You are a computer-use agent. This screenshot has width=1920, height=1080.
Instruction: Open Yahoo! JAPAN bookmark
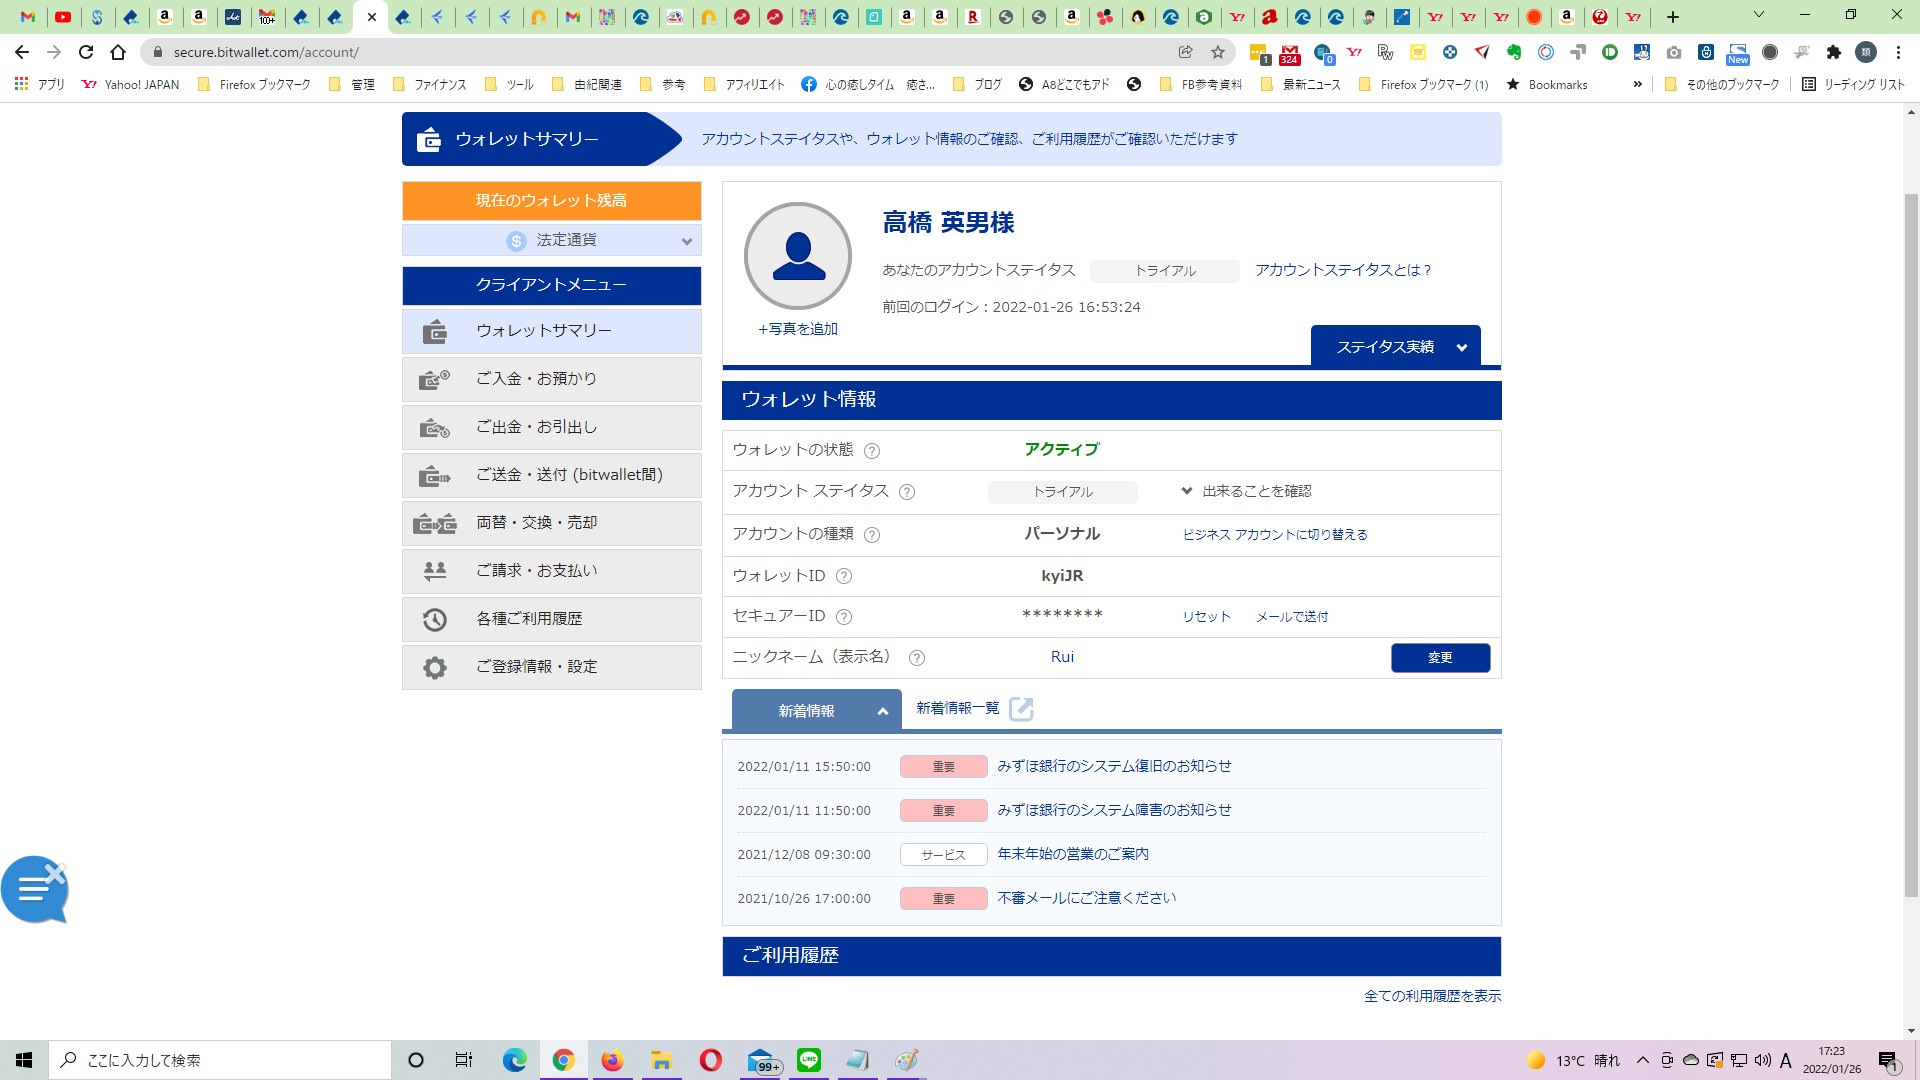click(x=131, y=85)
